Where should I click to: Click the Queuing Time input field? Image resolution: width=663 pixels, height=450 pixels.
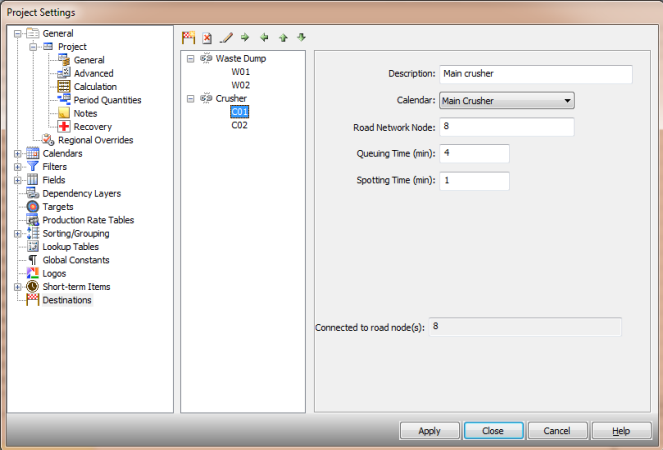coord(474,154)
